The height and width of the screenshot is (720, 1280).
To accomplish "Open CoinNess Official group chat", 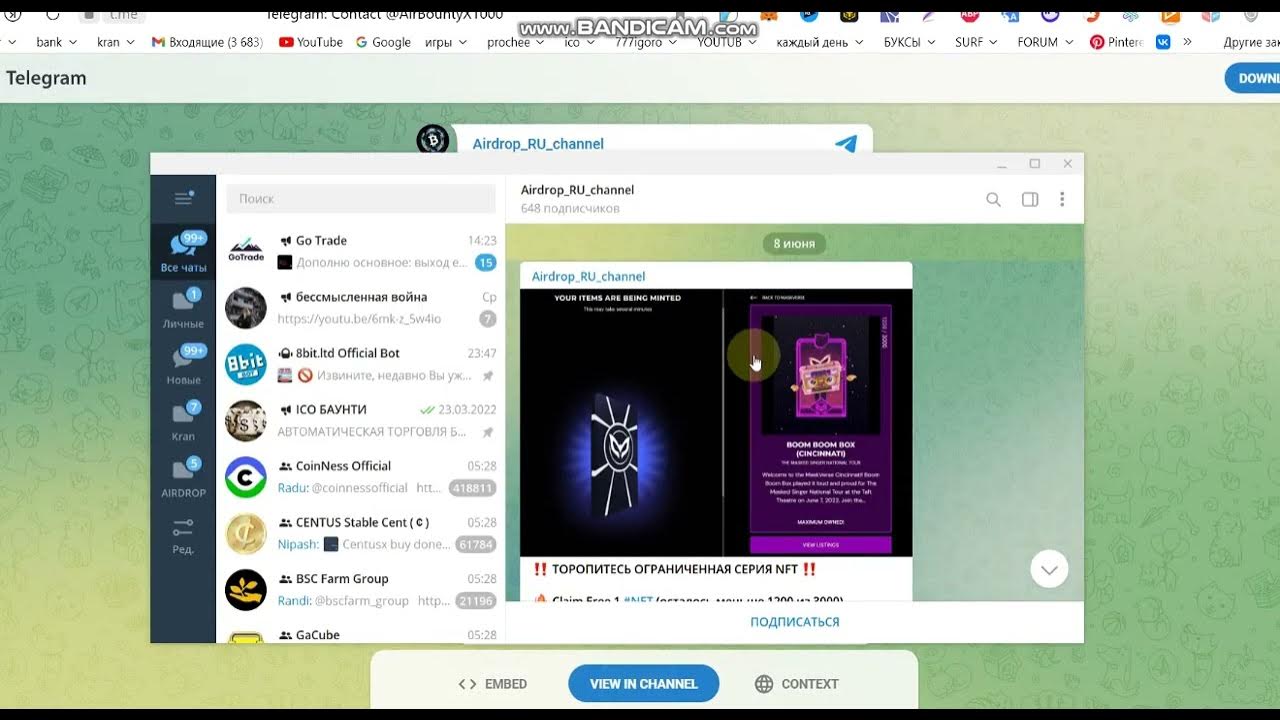I will [x=361, y=477].
